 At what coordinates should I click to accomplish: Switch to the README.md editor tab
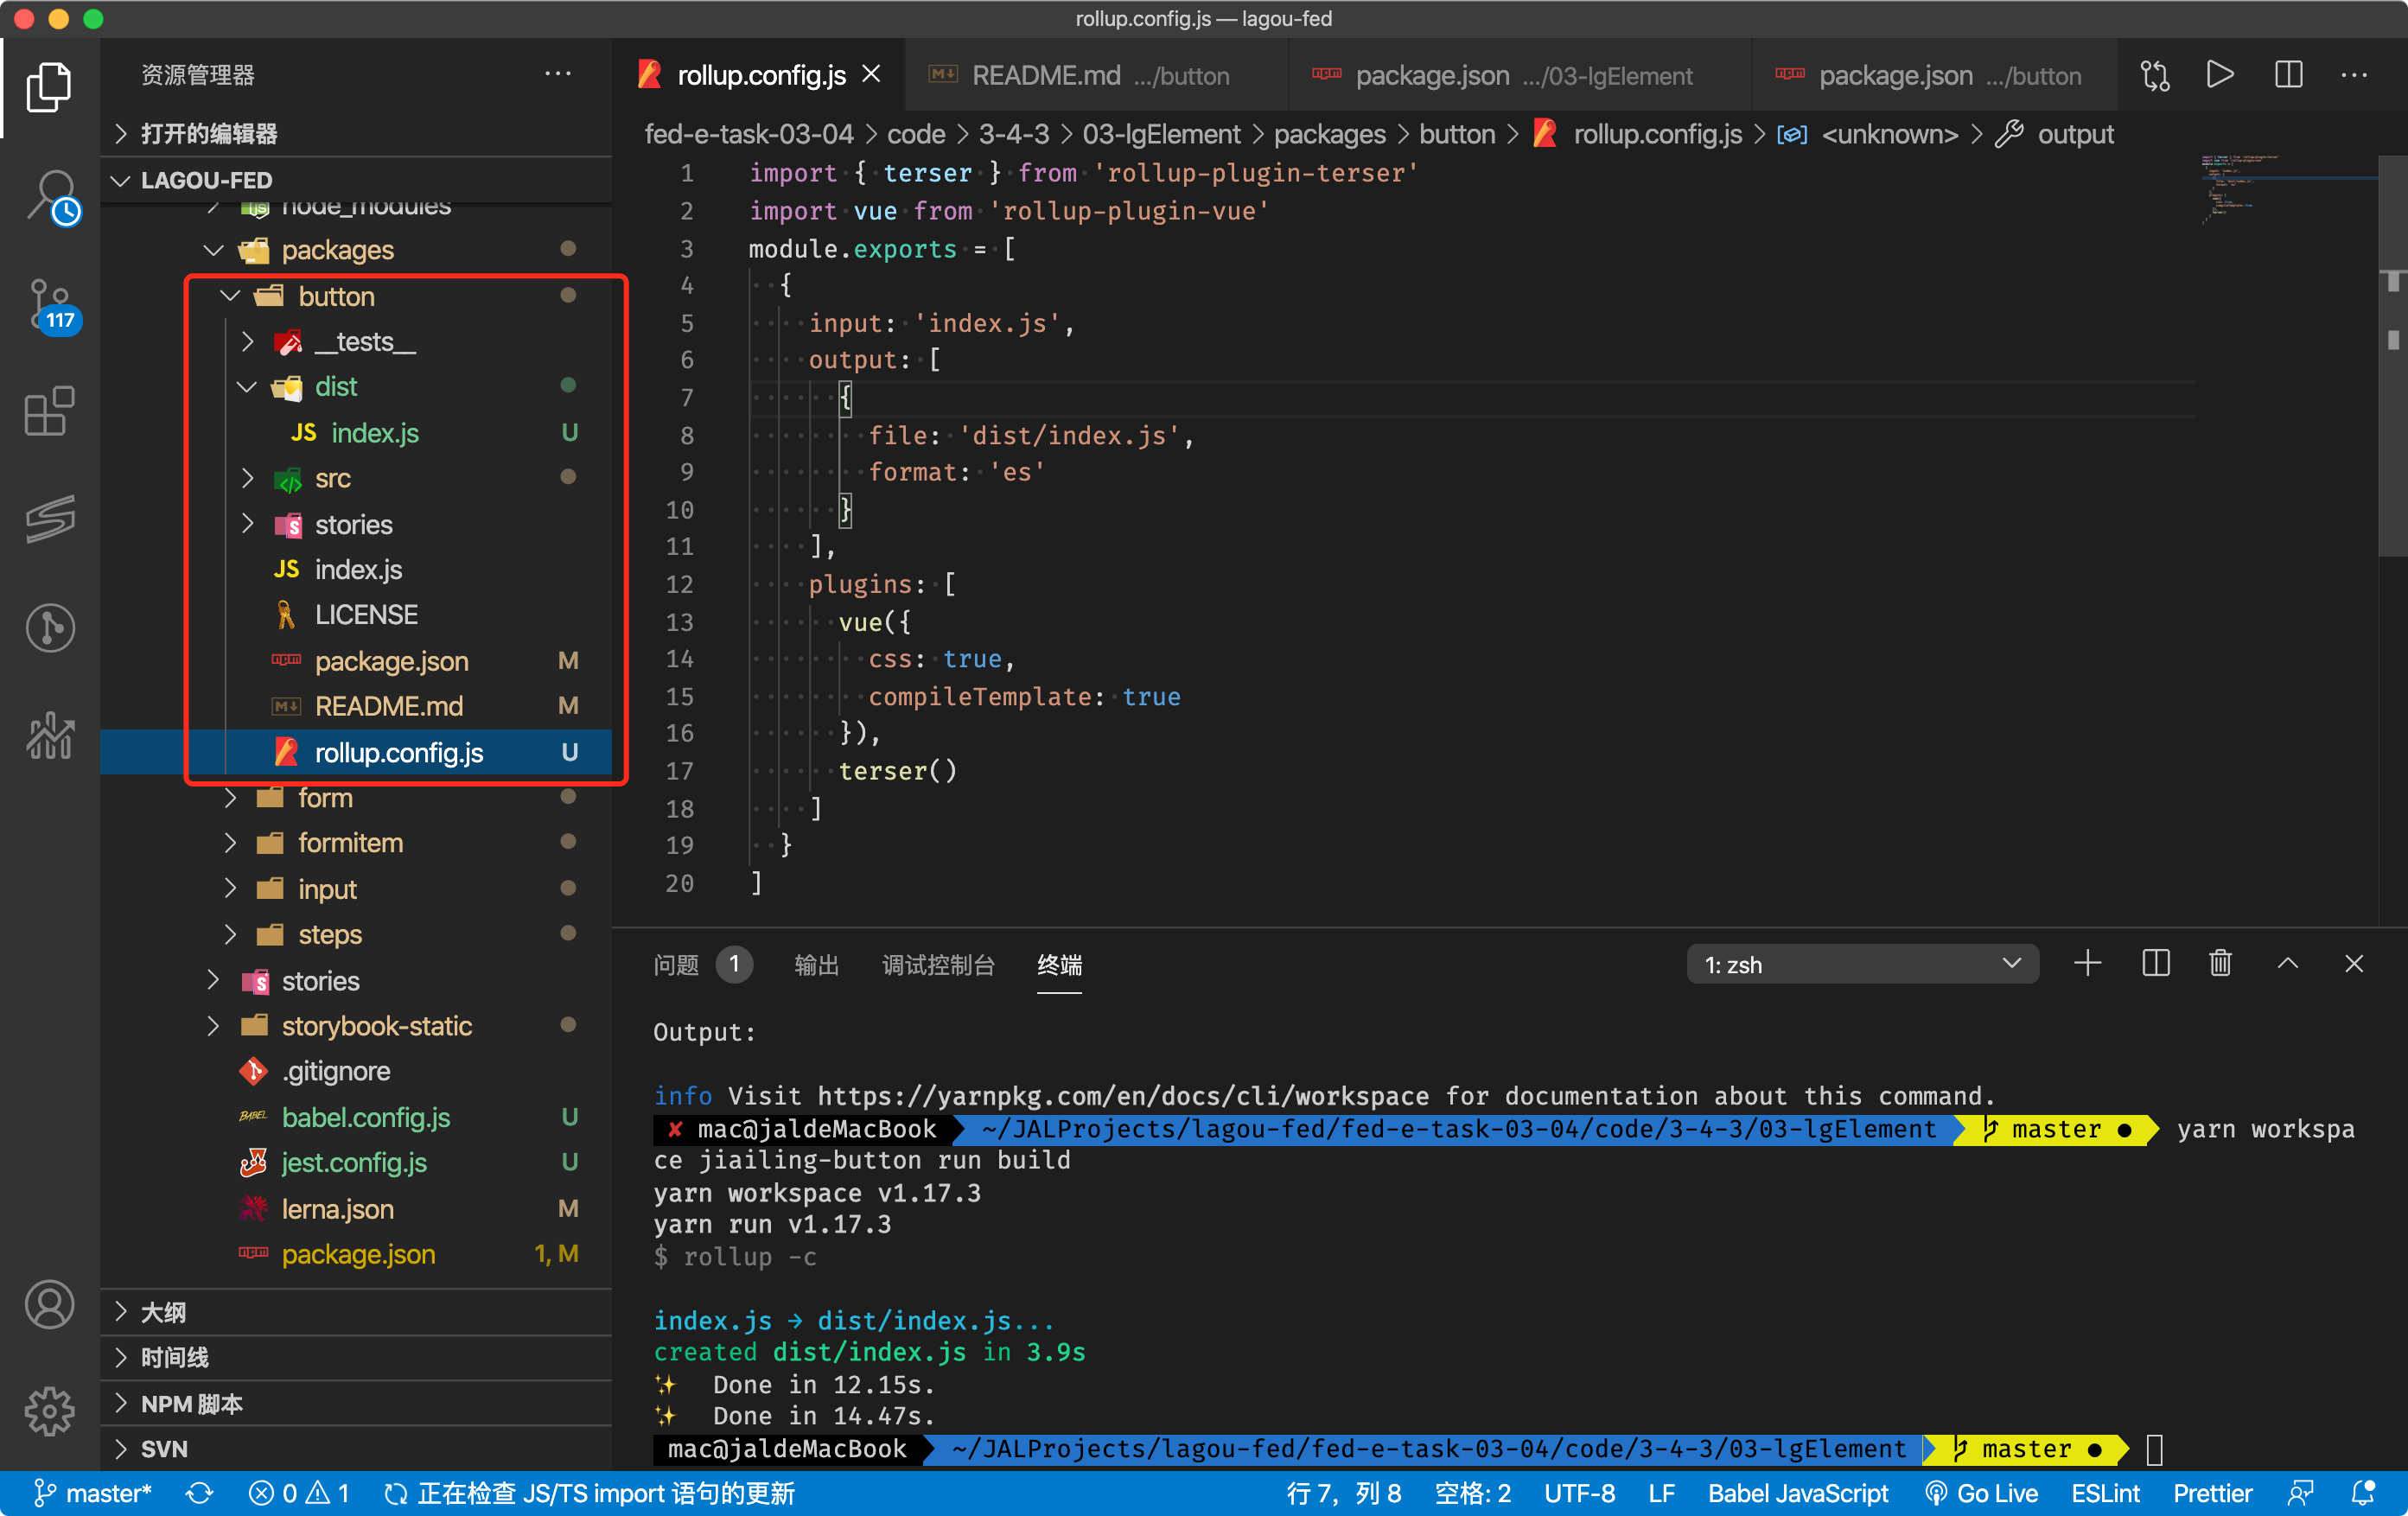[1045, 76]
